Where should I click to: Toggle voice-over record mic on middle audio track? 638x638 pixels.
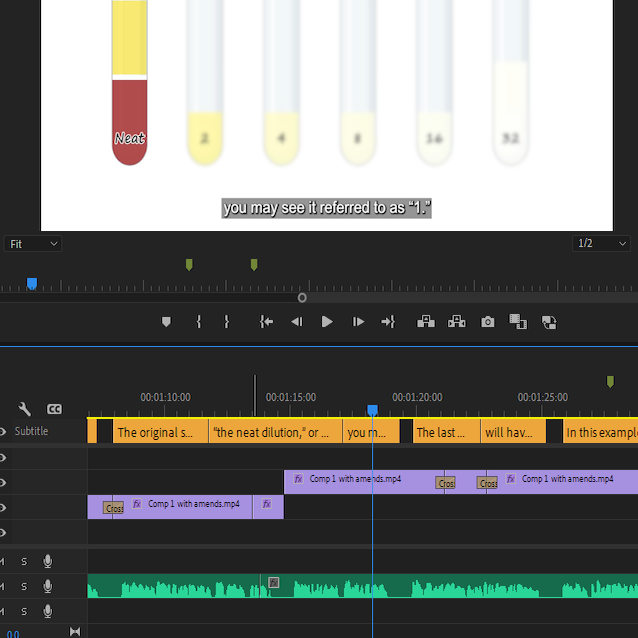[x=47, y=586]
